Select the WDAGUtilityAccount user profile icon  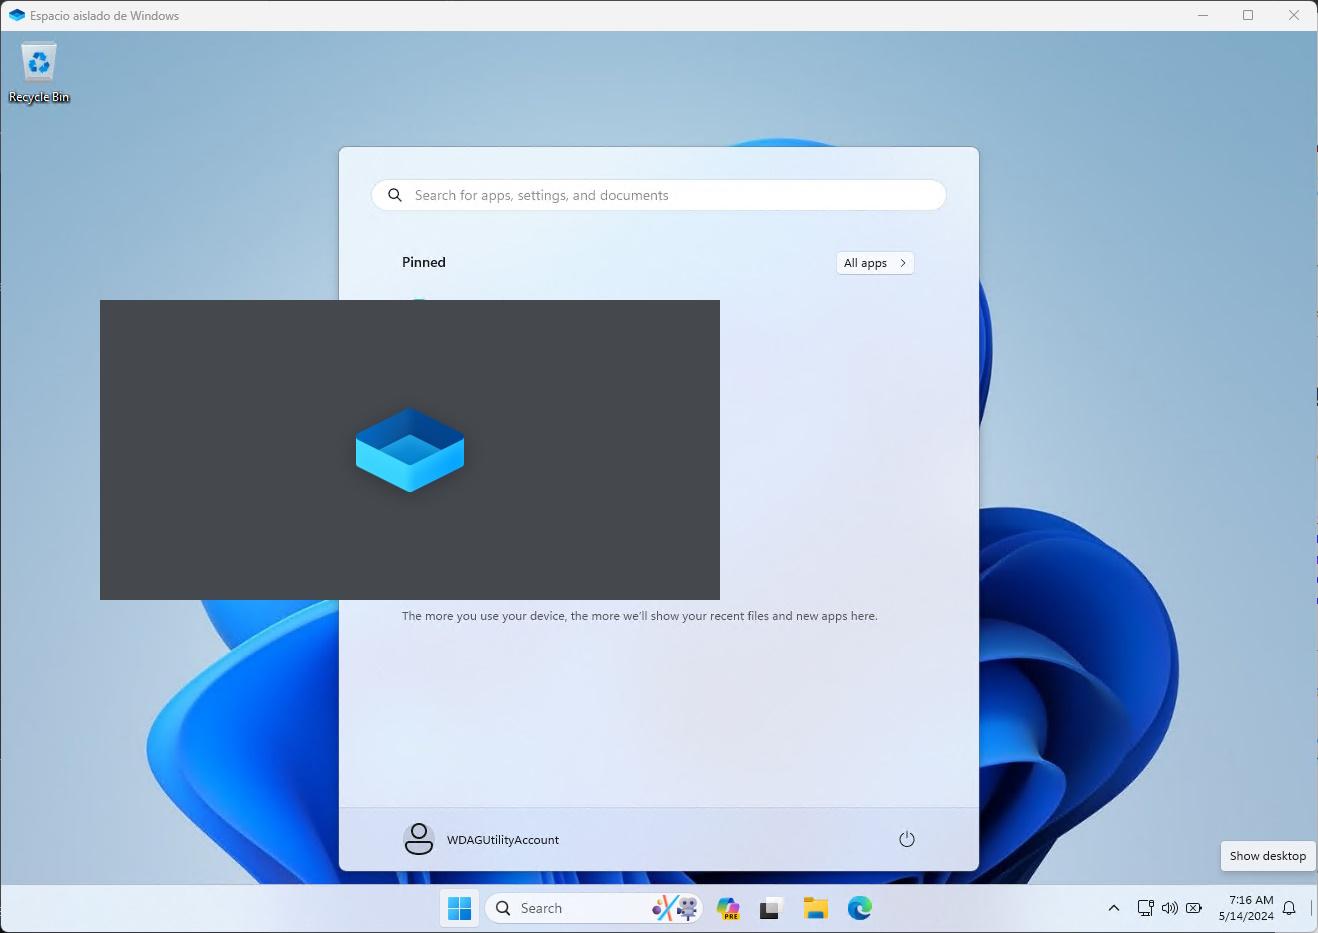point(419,838)
